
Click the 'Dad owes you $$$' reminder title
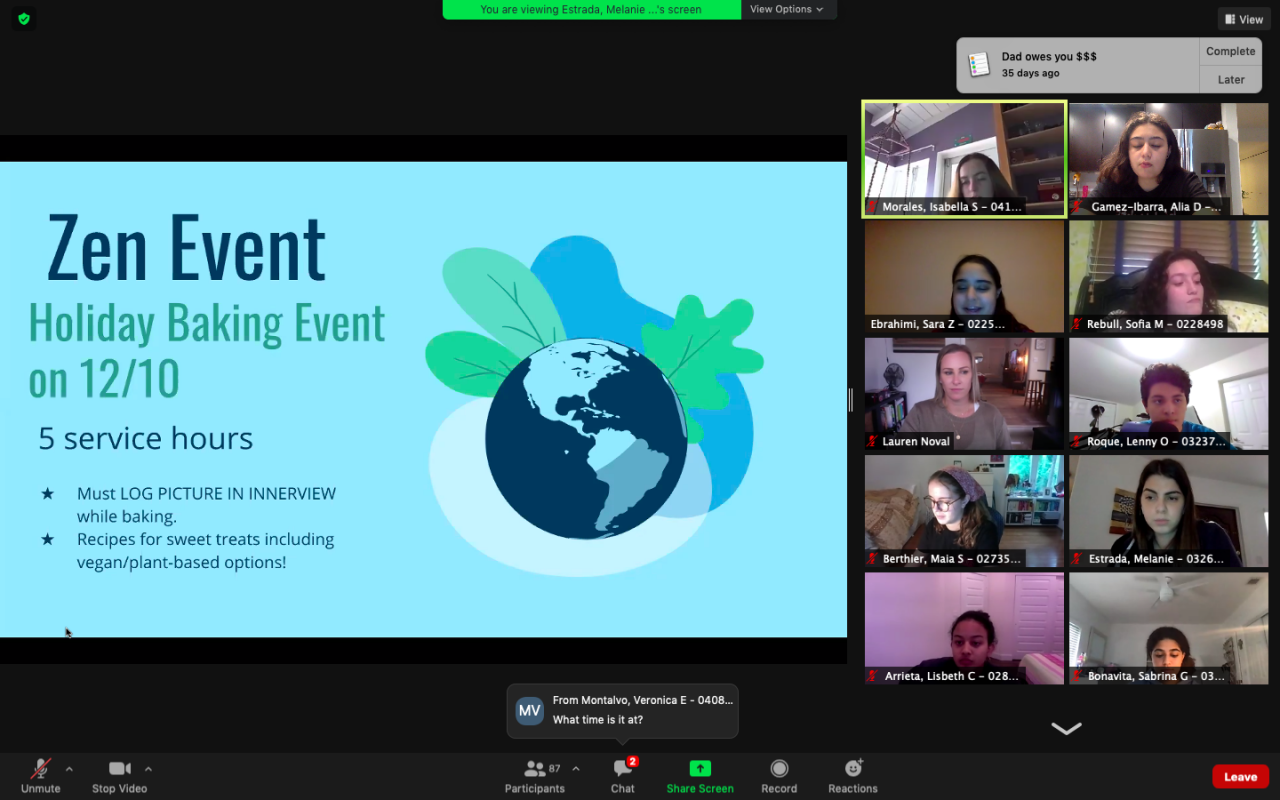tap(1049, 57)
